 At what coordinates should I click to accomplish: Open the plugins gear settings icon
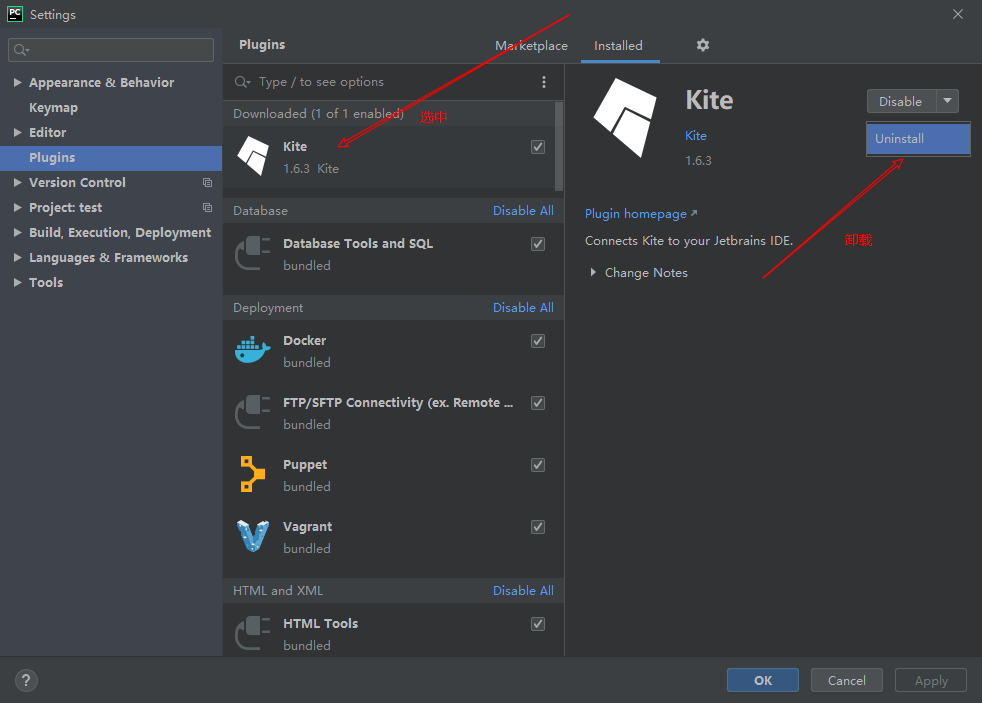[703, 45]
